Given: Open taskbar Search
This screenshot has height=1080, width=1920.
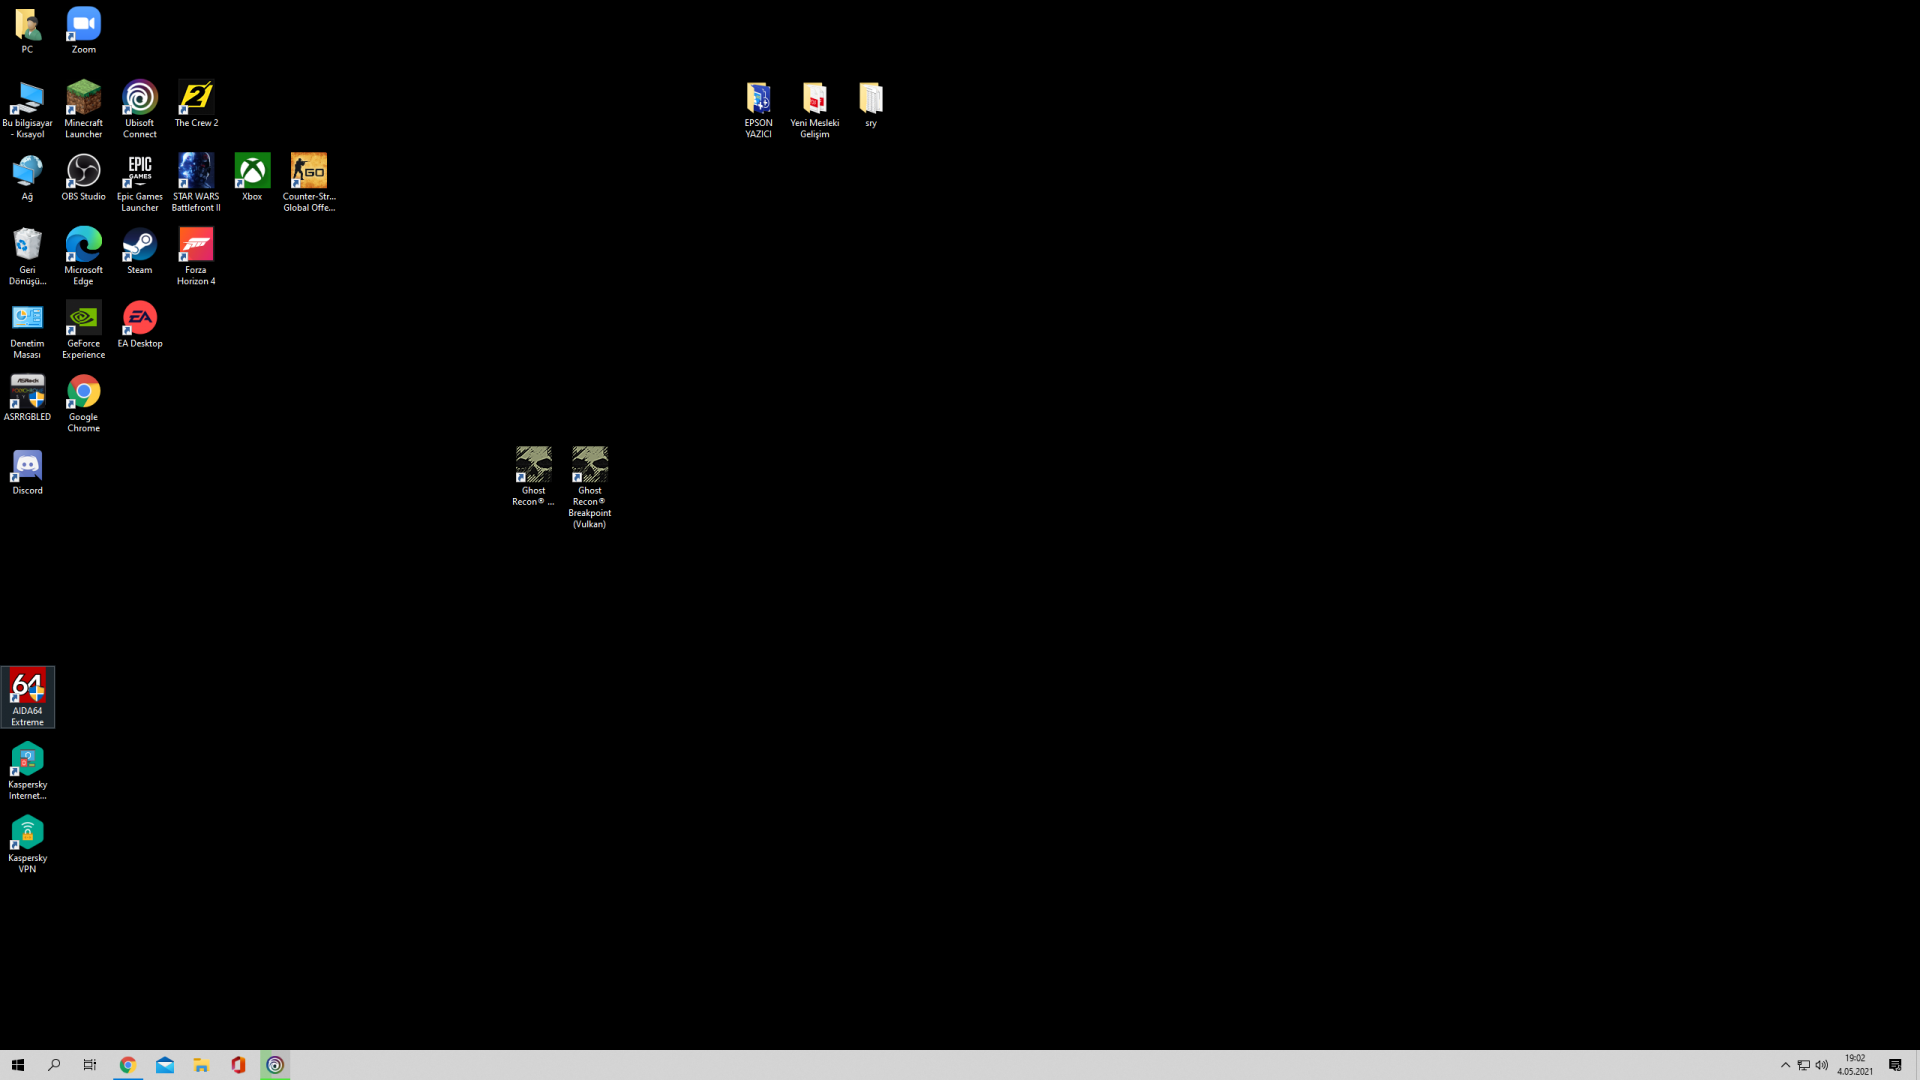Looking at the screenshot, I should point(54,1065).
